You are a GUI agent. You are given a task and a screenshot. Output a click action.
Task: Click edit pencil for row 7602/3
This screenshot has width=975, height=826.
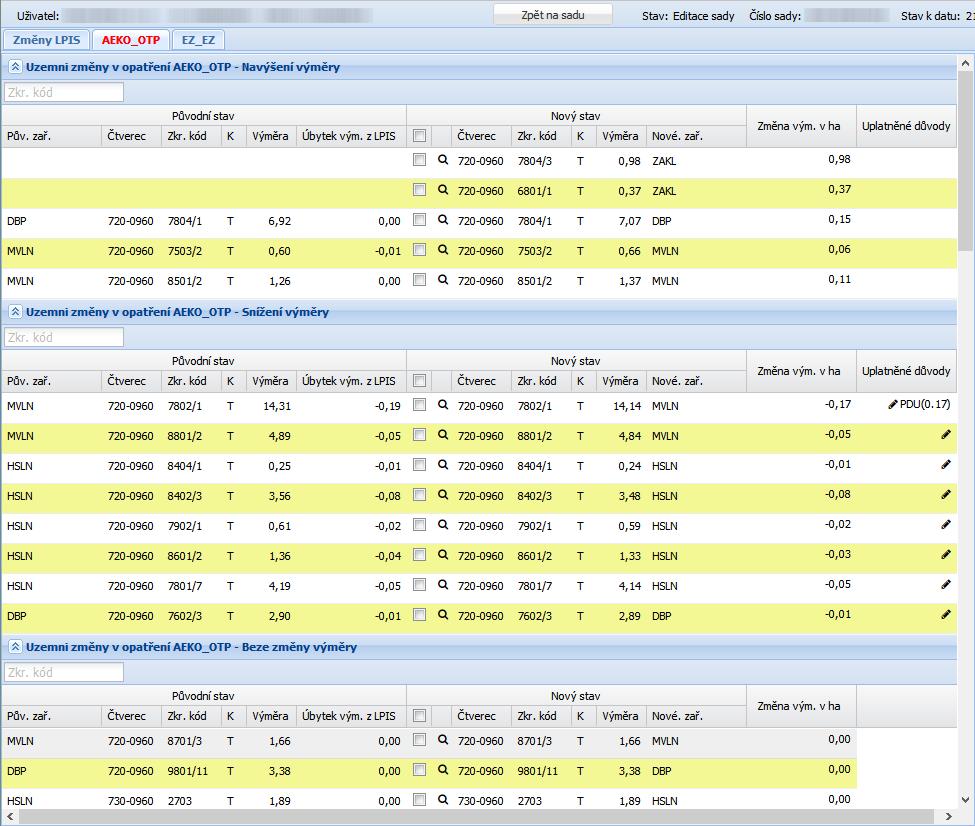tap(946, 615)
